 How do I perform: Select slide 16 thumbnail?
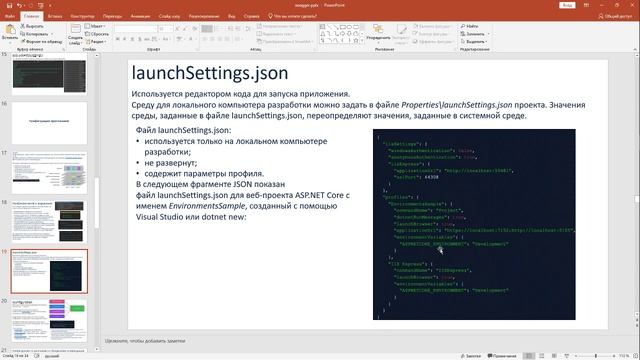click(49, 123)
